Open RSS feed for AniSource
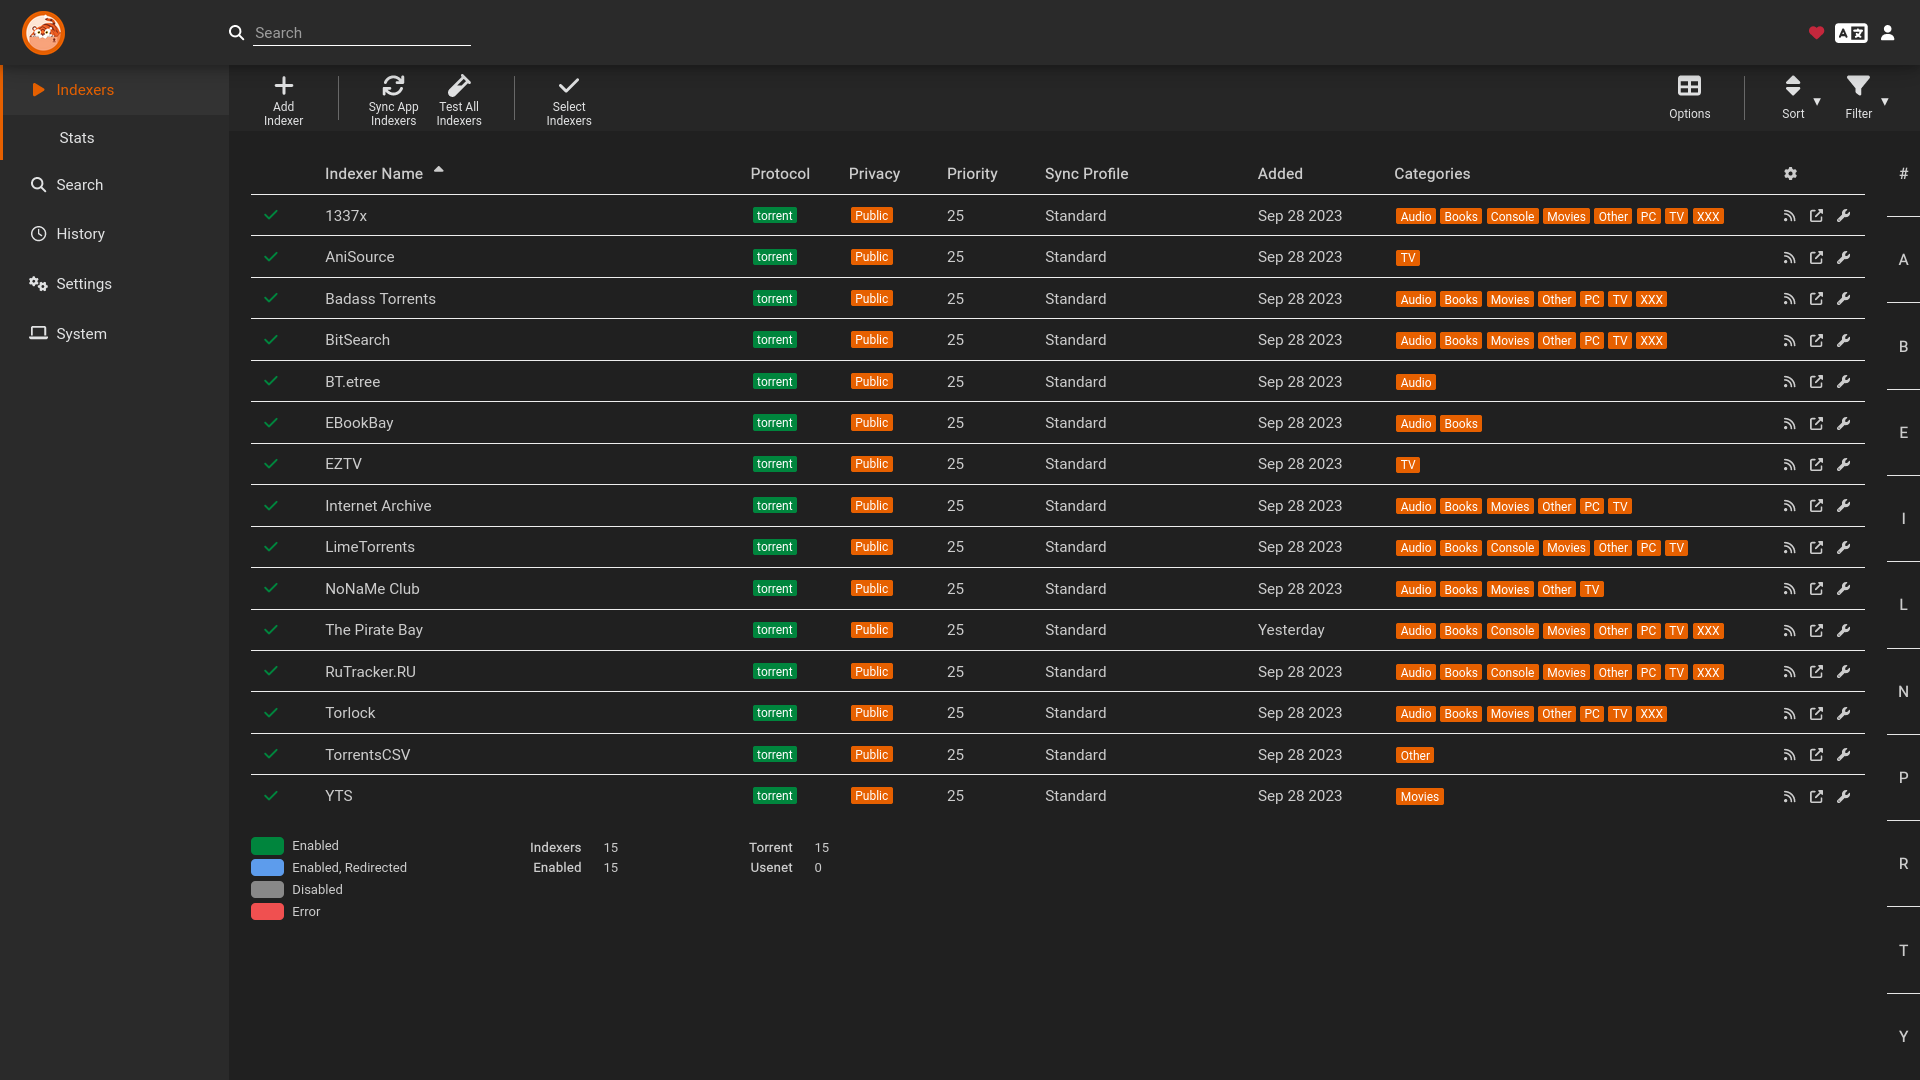1920x1080 pixels. 1789,258
